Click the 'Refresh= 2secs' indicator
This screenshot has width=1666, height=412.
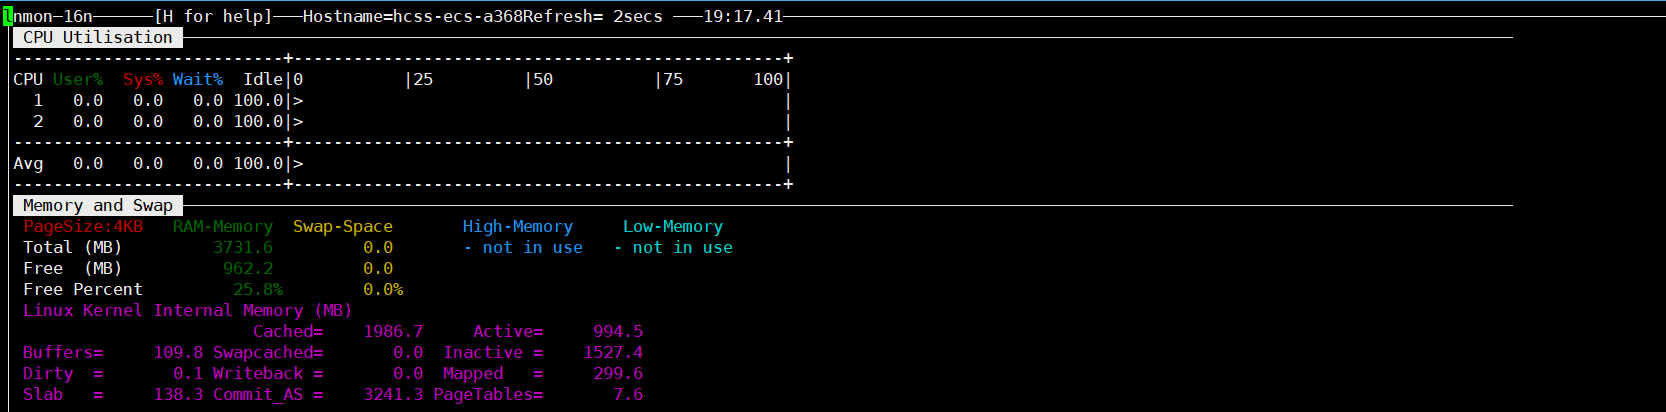pos(593,17)
